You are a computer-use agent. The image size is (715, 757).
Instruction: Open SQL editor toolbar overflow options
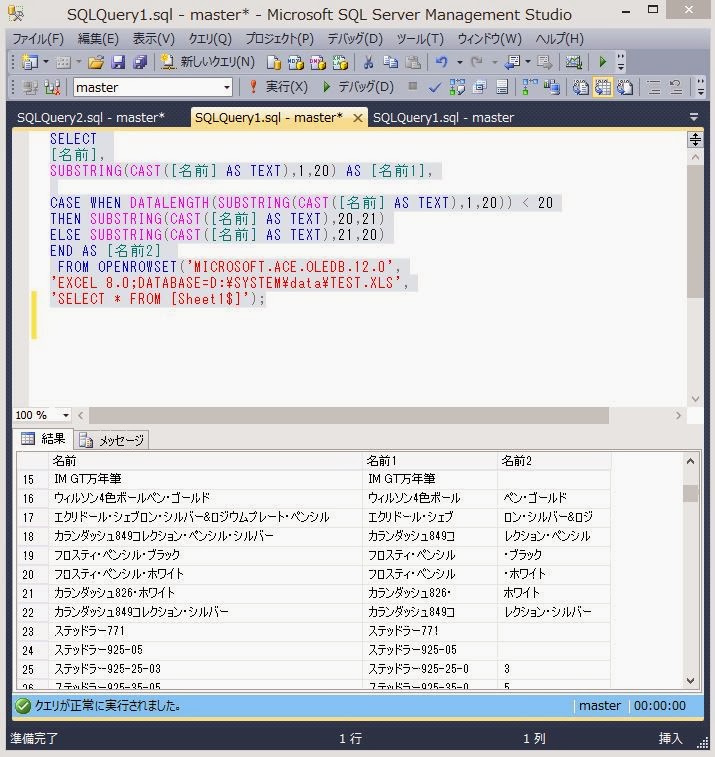(701, 87)
